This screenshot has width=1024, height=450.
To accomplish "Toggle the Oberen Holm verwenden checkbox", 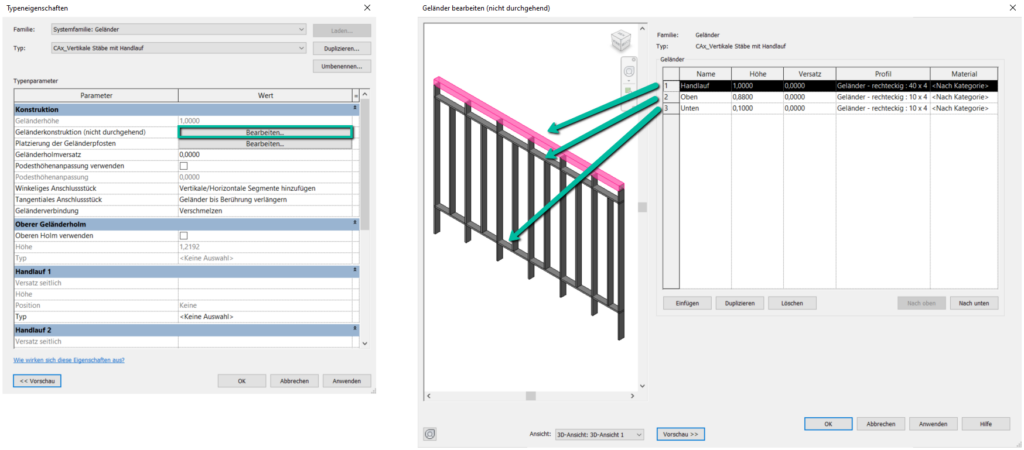I will pos(183,236).
